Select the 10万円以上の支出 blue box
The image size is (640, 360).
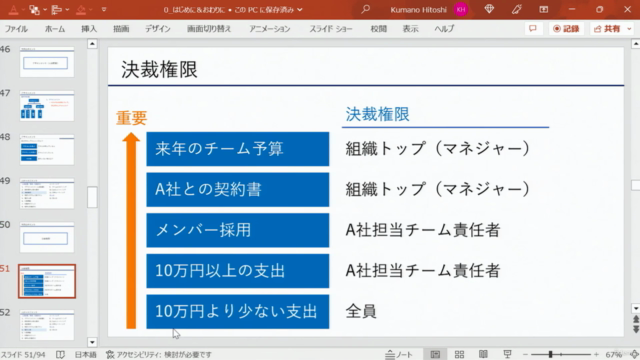click(x=238, y=271)
